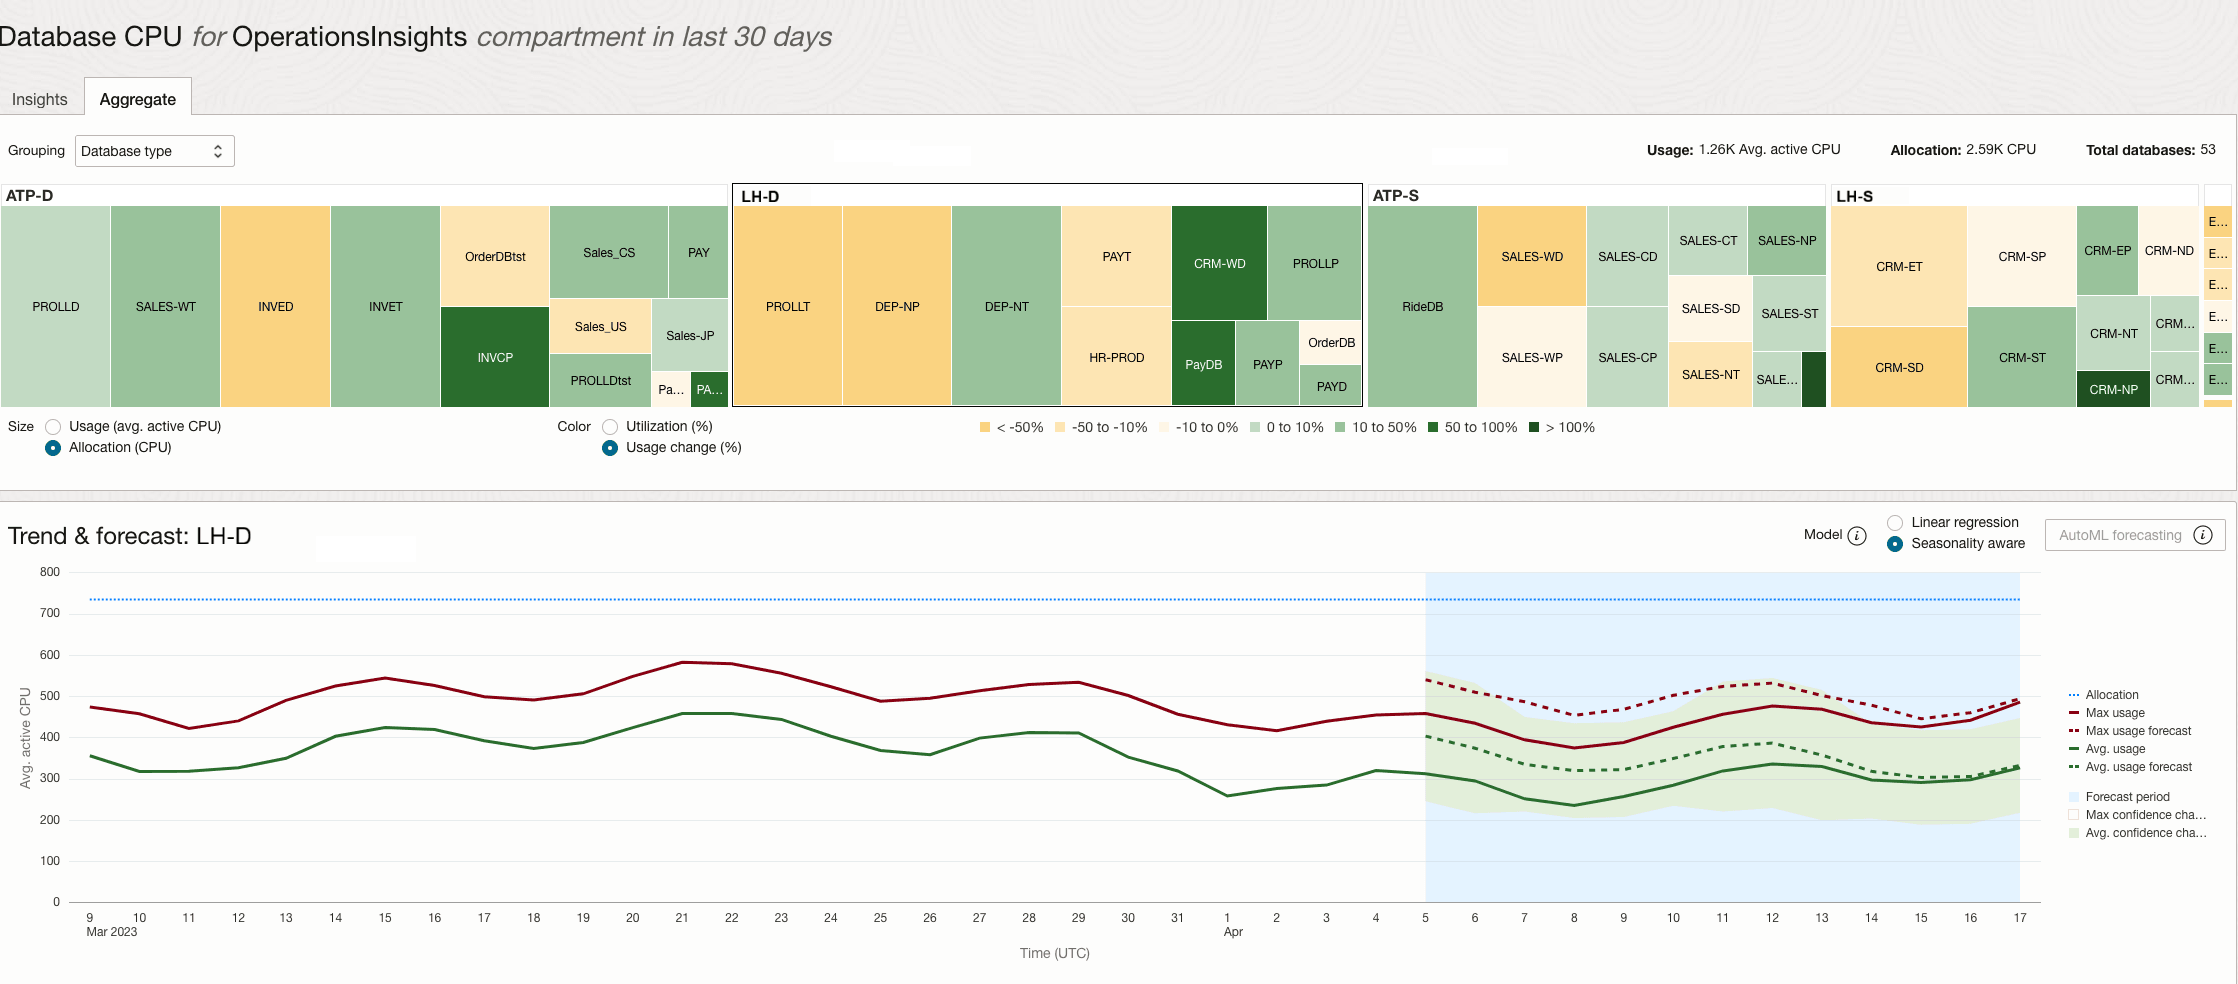Click the info icon inside AutoML forecasting button

point(2203,535)
